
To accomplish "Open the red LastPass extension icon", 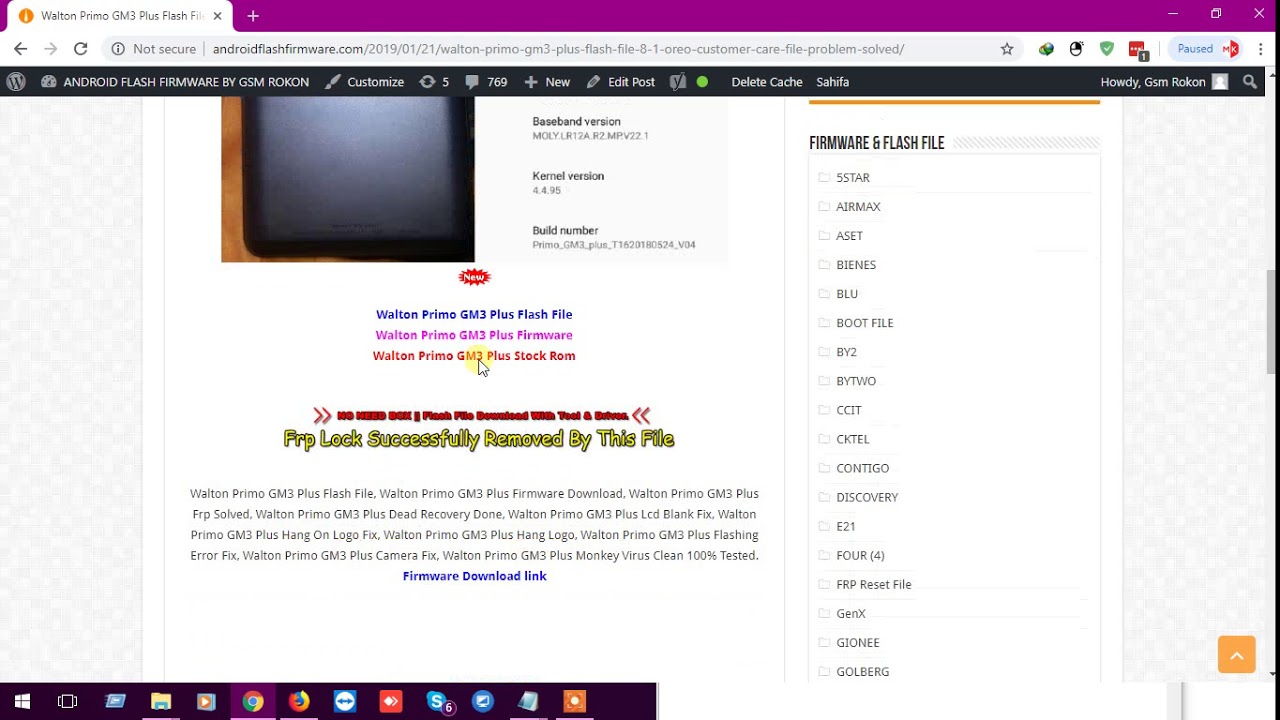I will 1137,49.
